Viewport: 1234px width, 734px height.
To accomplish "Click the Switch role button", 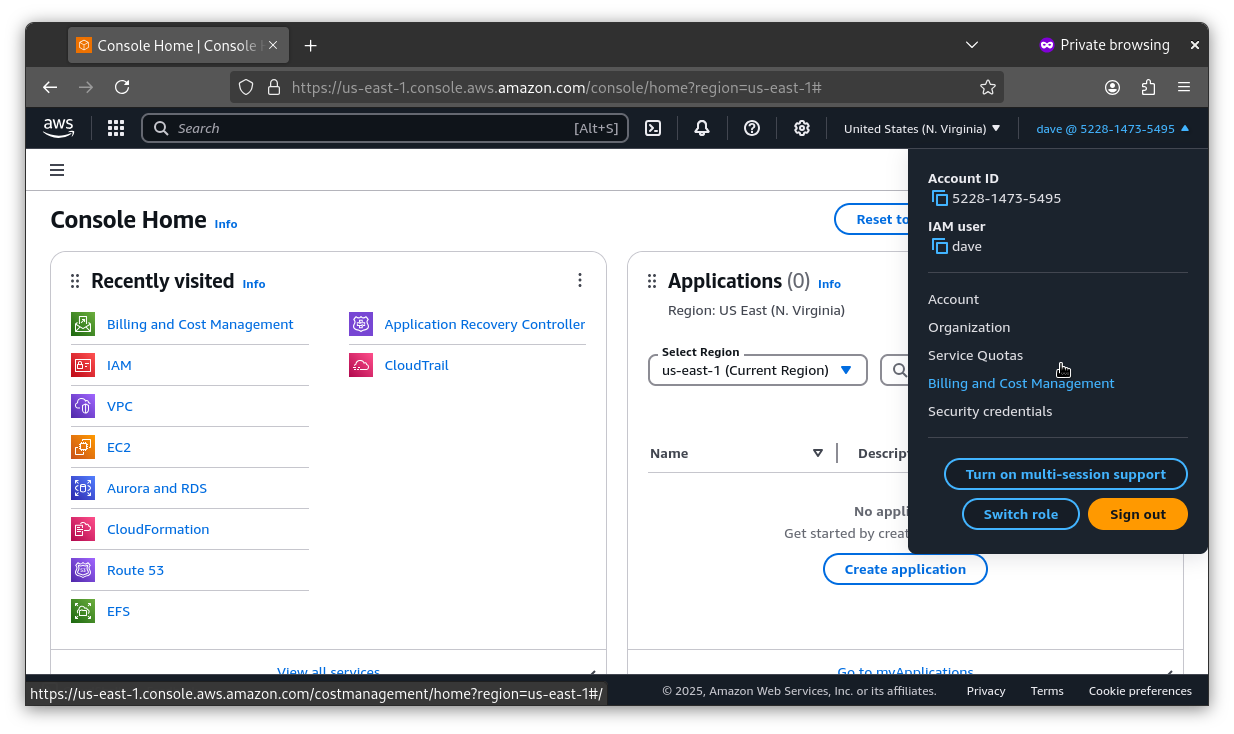I will (x=1021, y=514).
